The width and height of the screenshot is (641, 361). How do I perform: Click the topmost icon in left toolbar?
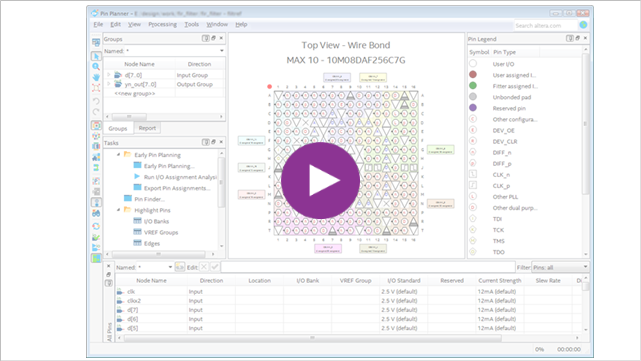[96, 42]
